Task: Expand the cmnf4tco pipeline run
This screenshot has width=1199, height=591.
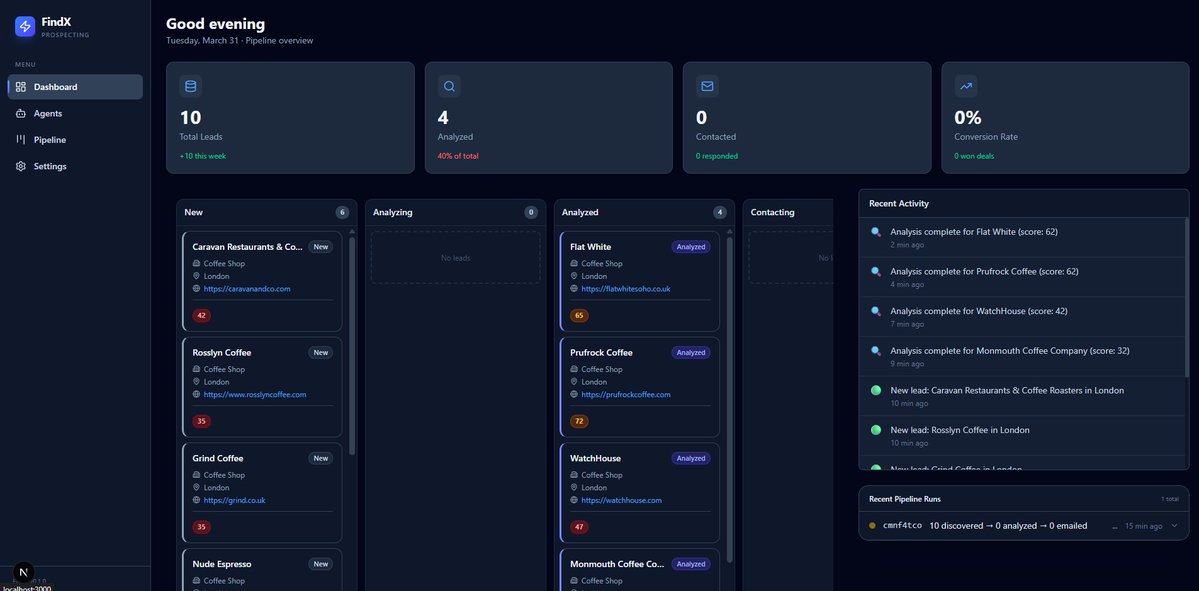Action: click(x=1175, y=526)
